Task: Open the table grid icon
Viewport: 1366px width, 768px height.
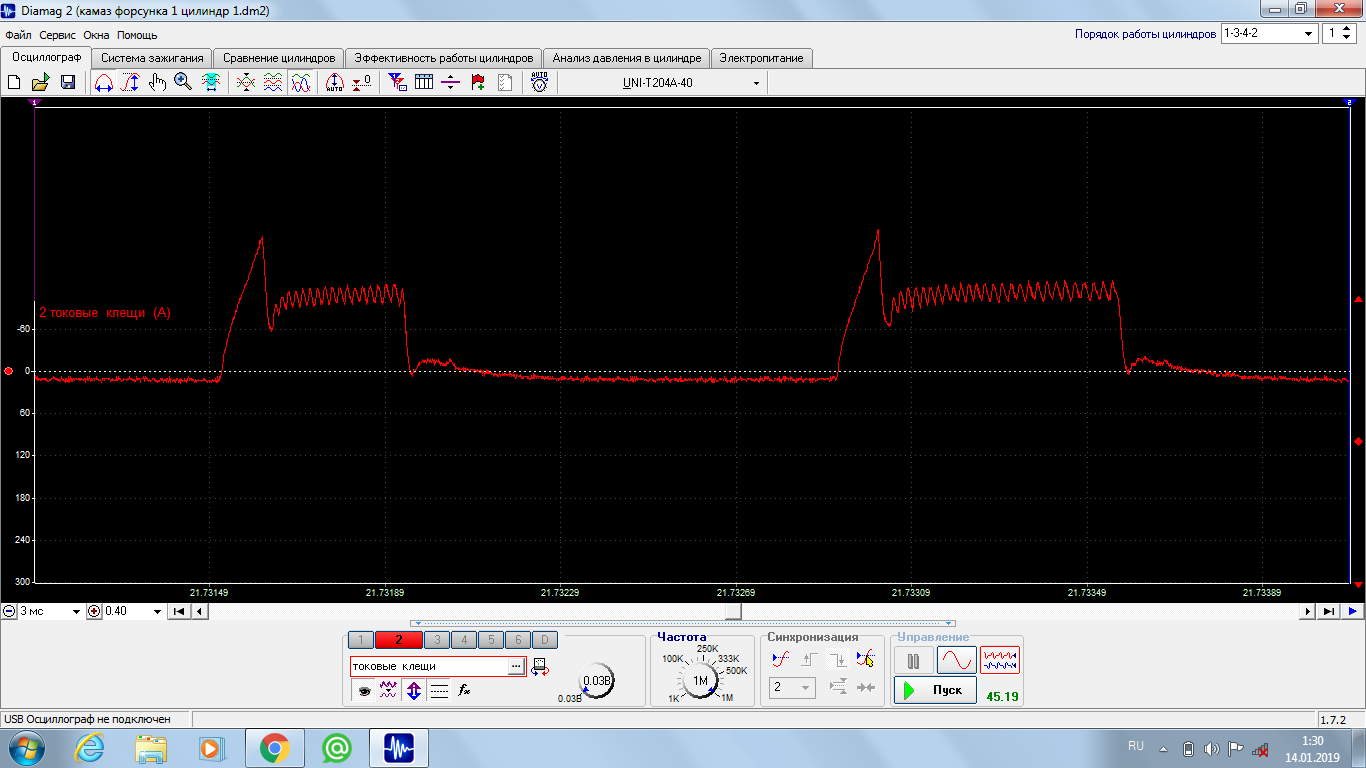Action: [x=424, y=83]
